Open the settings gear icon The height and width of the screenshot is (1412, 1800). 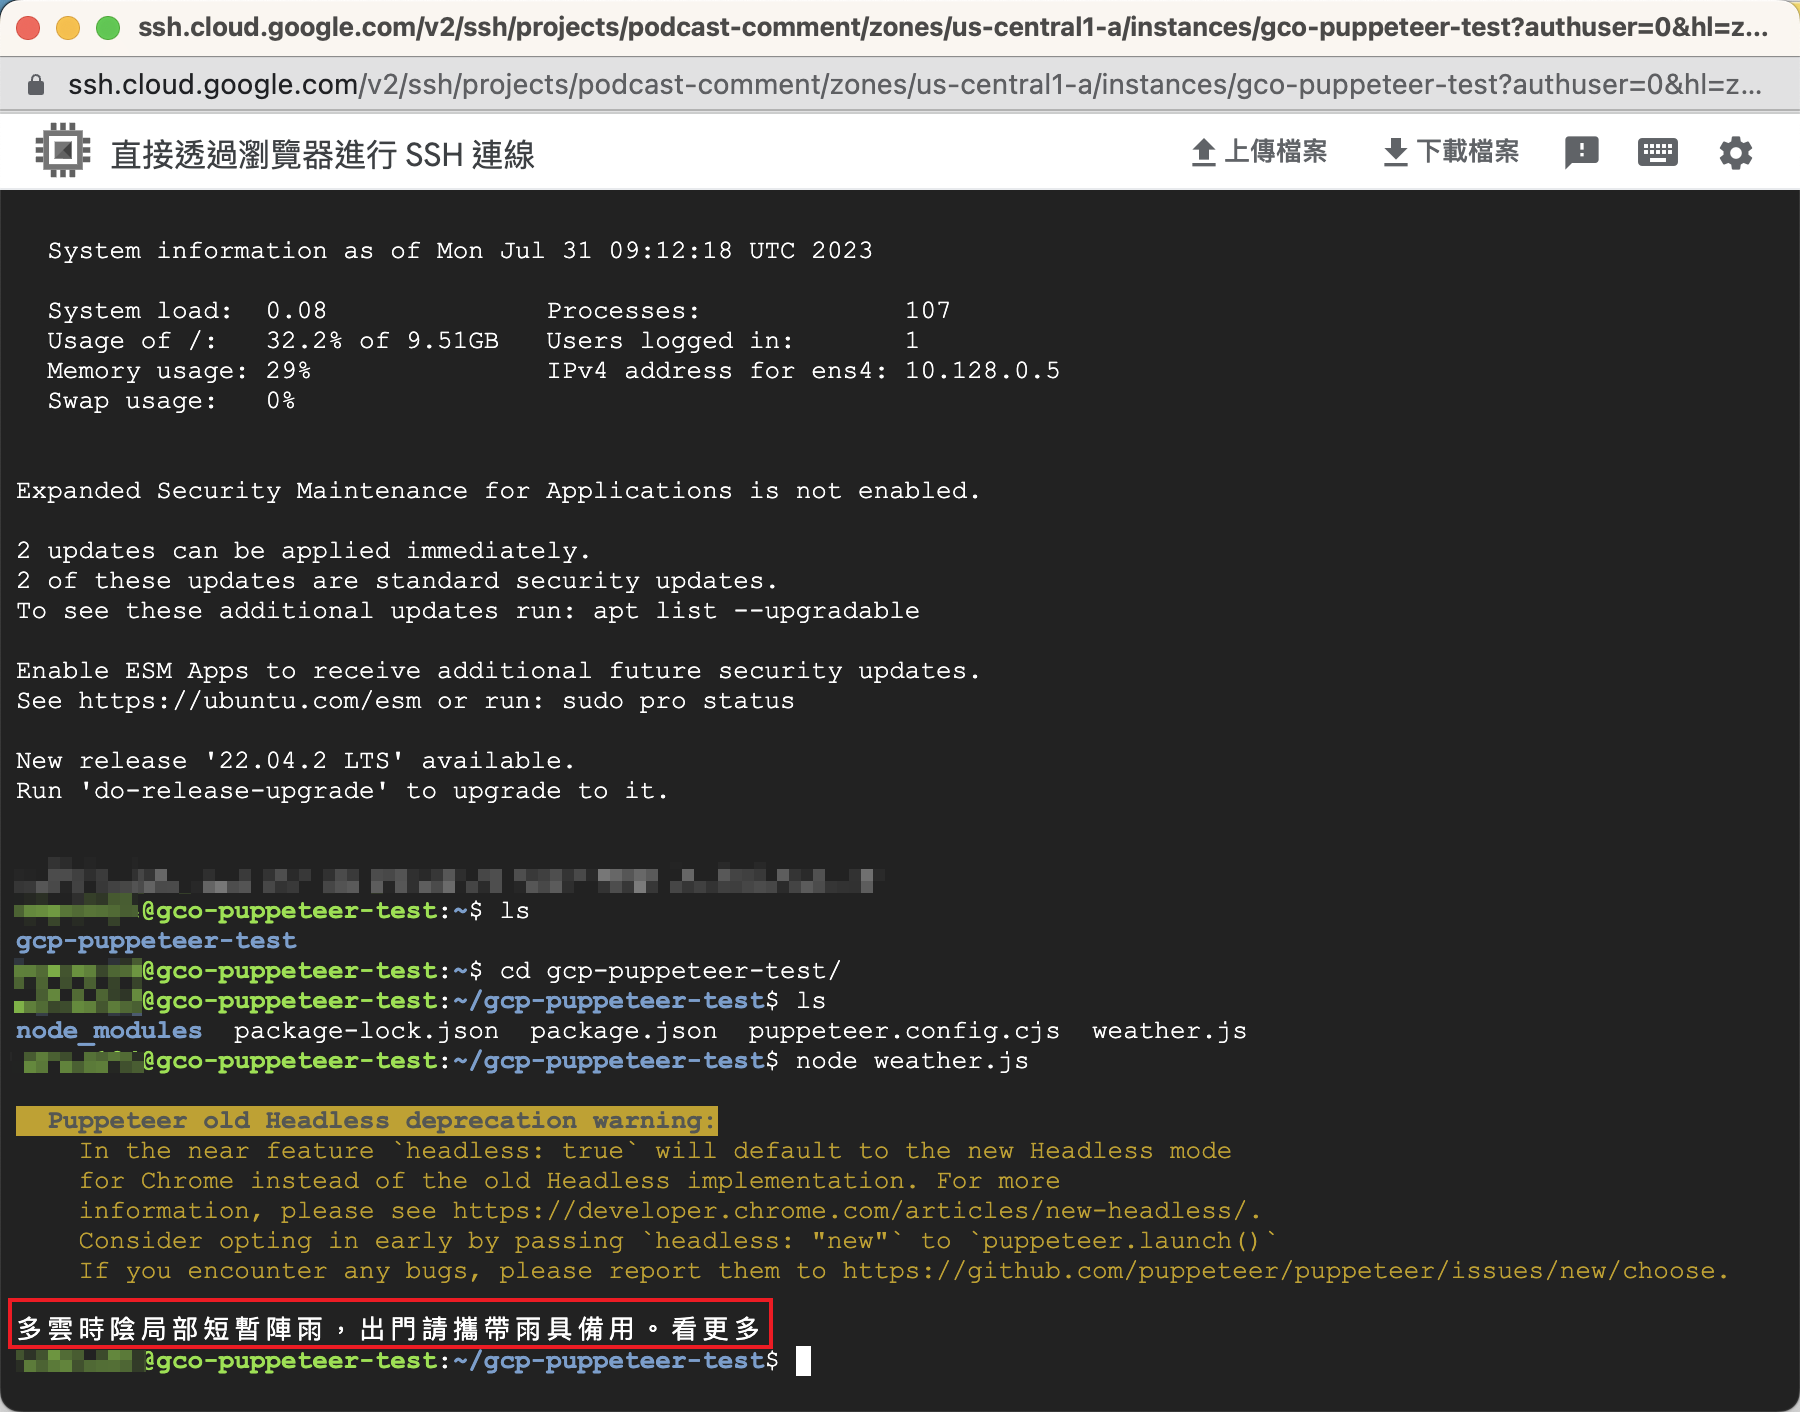coord(1736,153)
